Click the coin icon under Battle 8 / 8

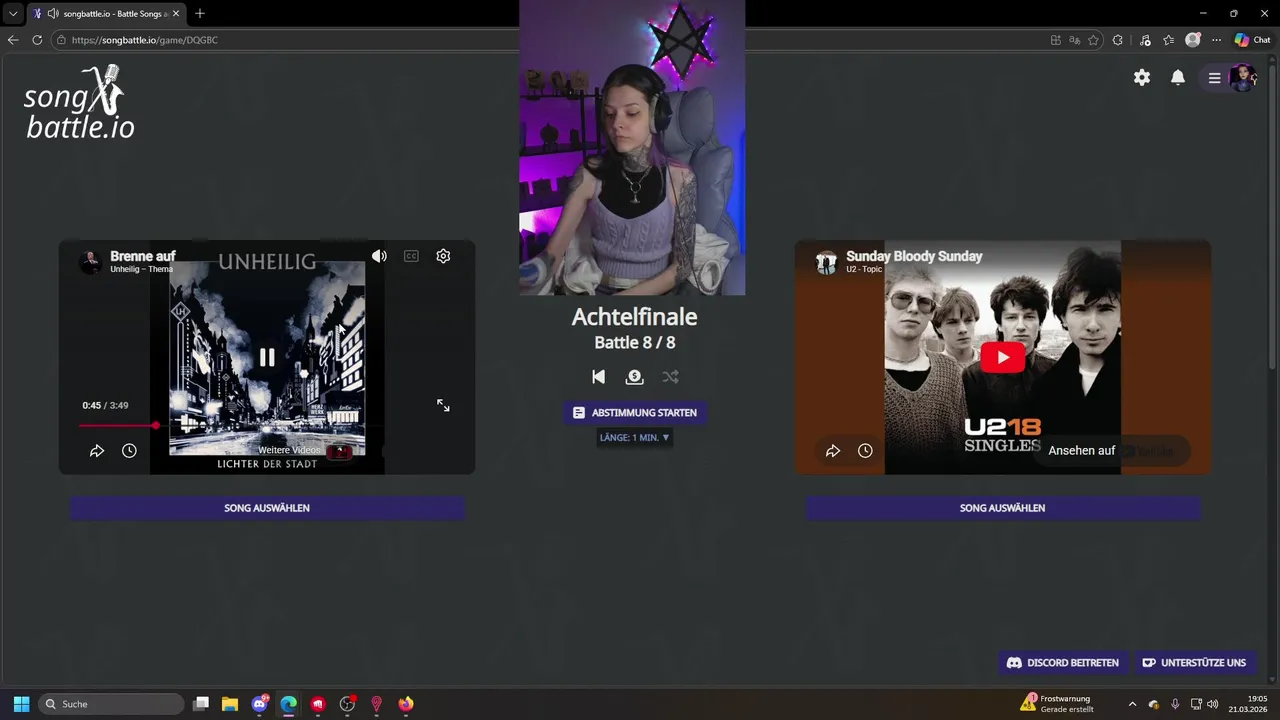coord(634,377)
